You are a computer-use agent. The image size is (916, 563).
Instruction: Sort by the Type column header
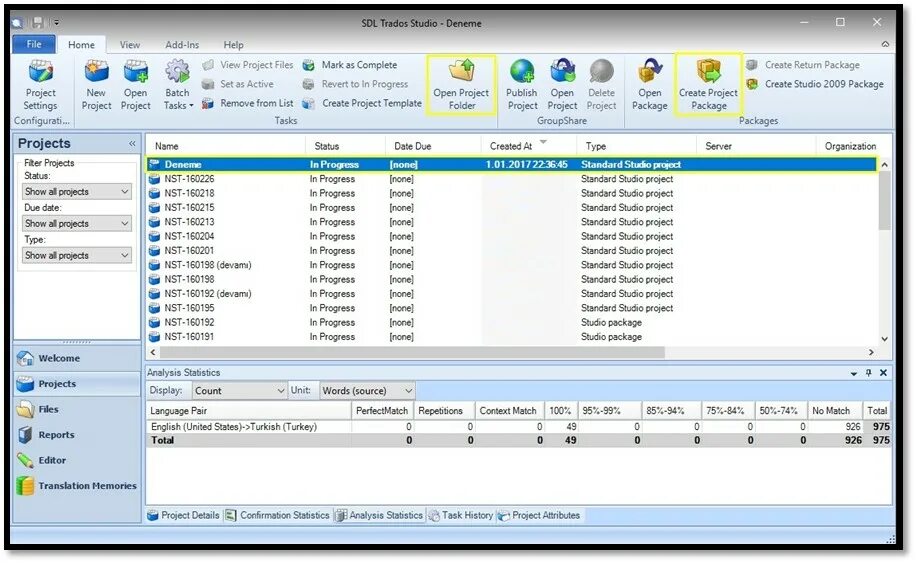(637, 146)
